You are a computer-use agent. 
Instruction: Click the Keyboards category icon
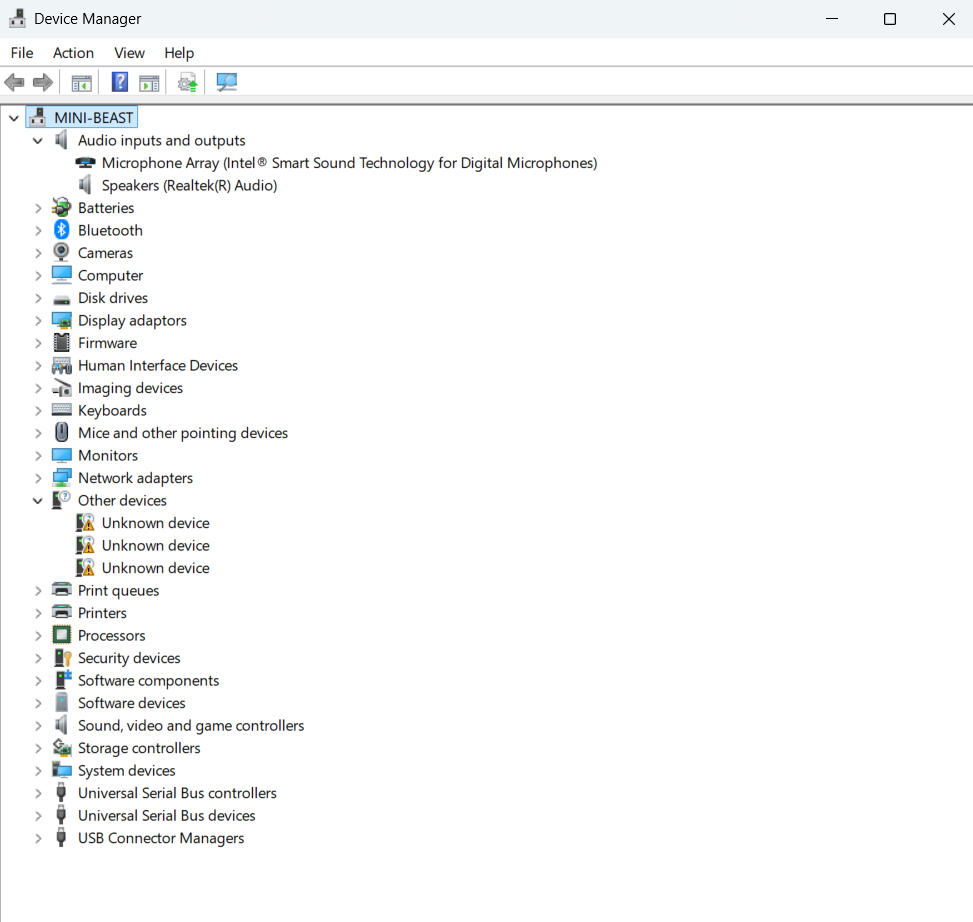61,410
